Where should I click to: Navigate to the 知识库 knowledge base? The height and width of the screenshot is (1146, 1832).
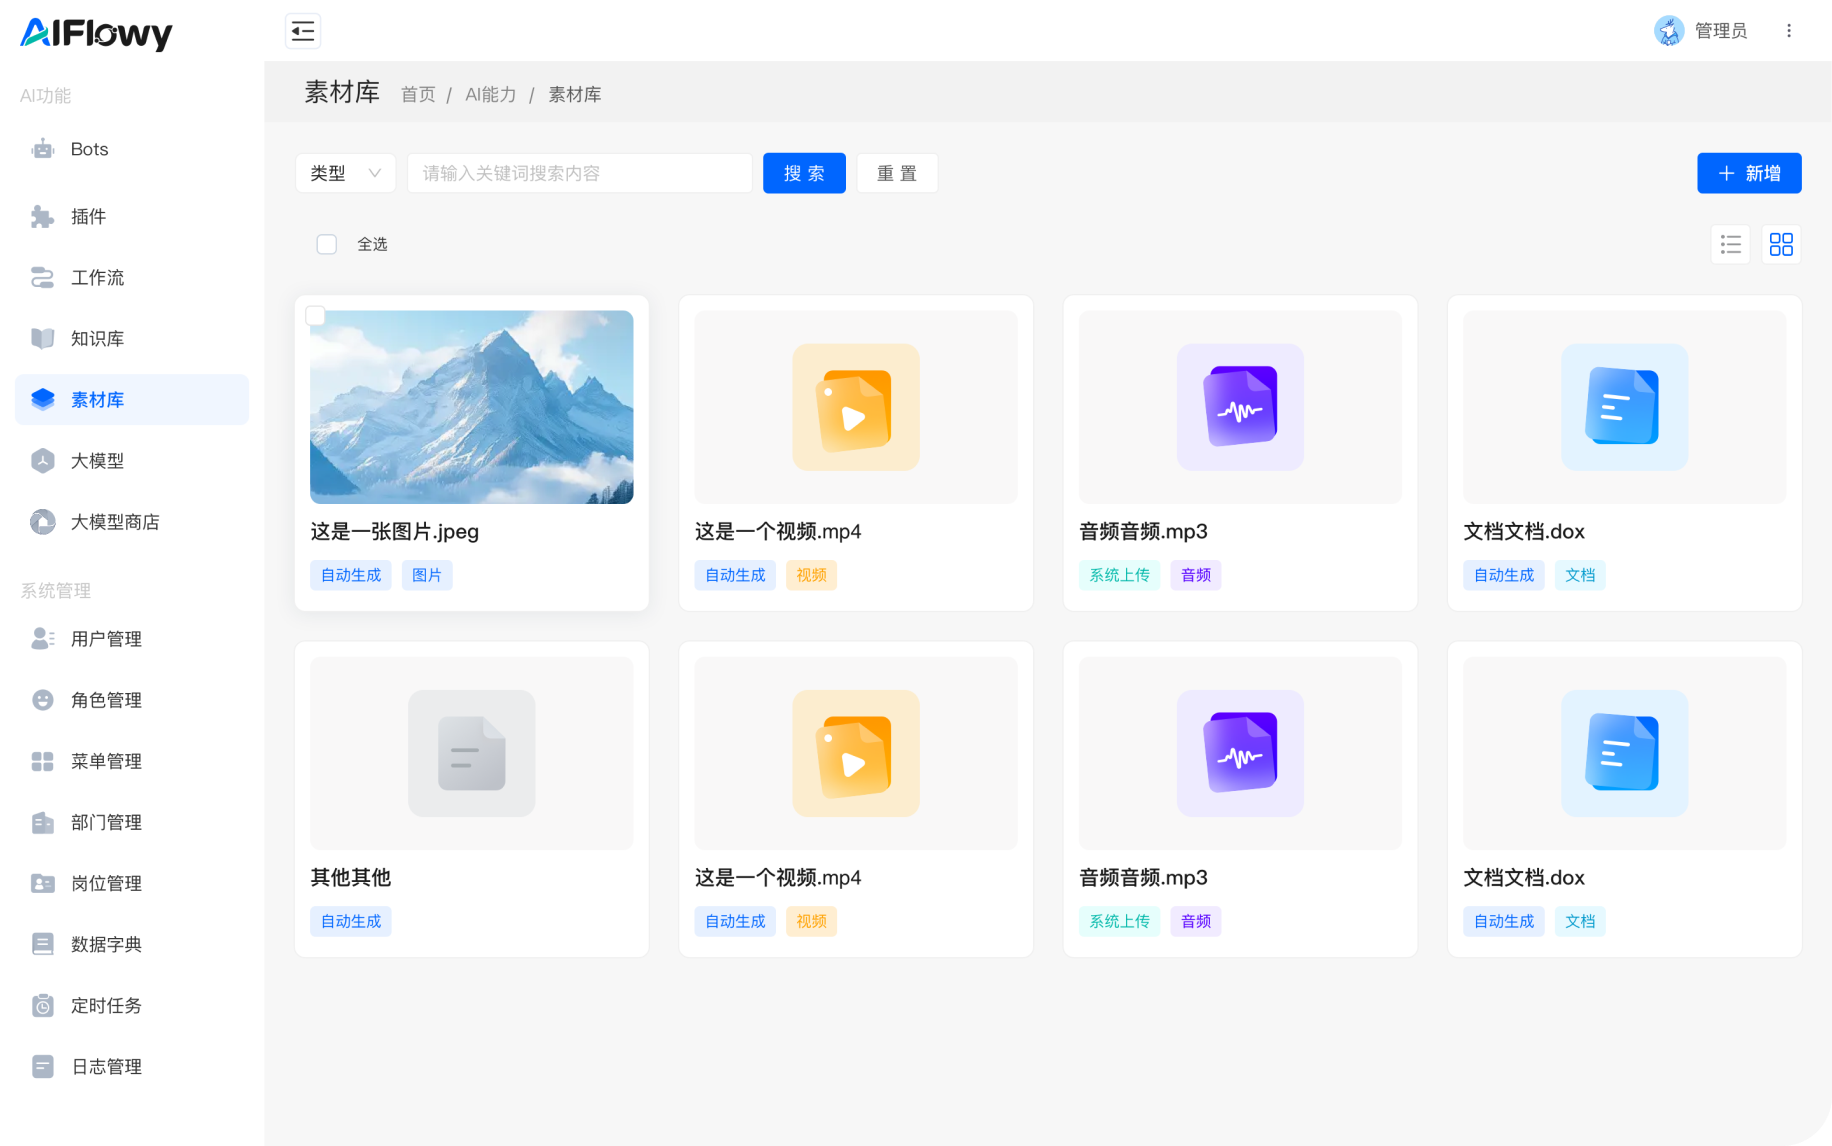[97, 338]
